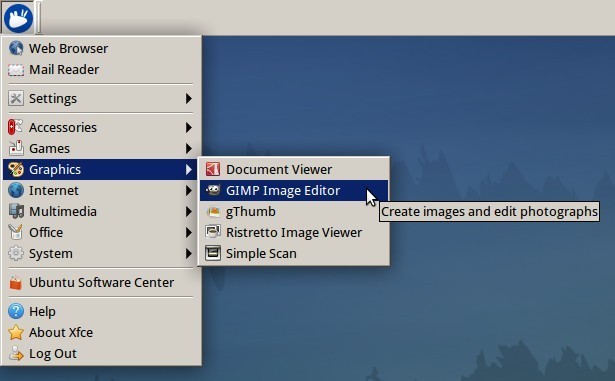Click the Settings tools icon

[16, 98]
